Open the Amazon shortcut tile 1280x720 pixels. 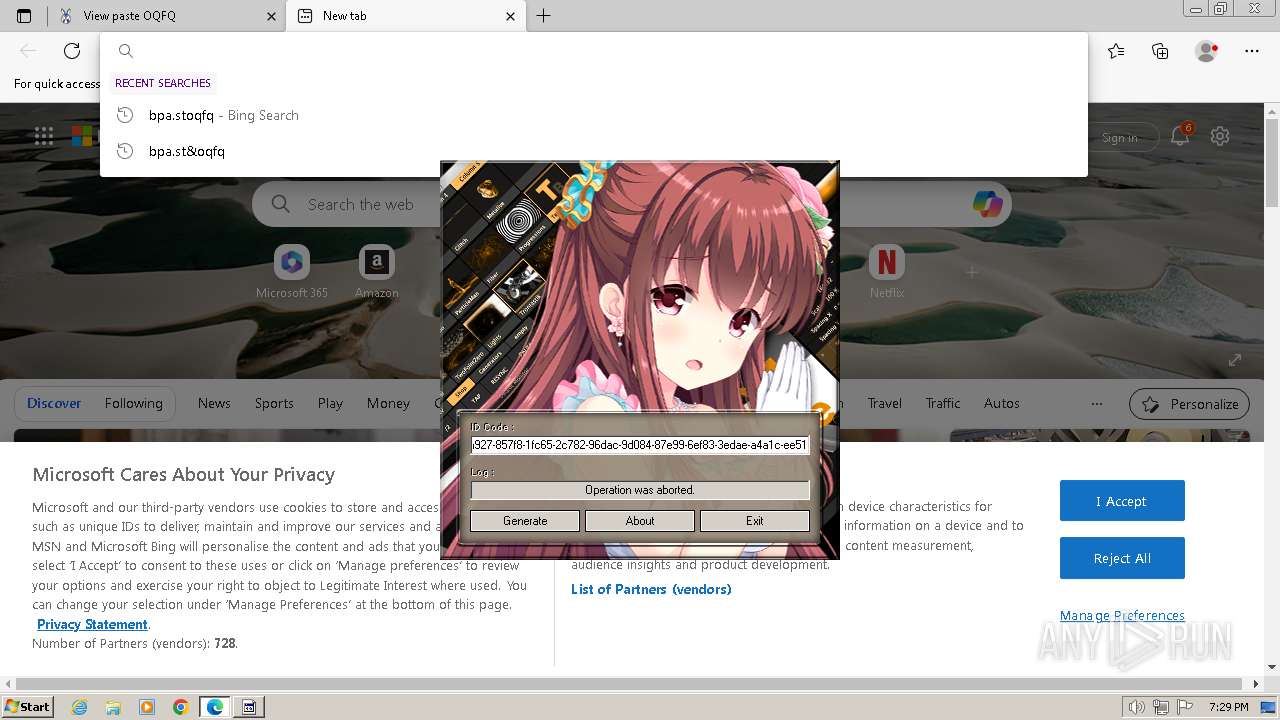[376, 272]
